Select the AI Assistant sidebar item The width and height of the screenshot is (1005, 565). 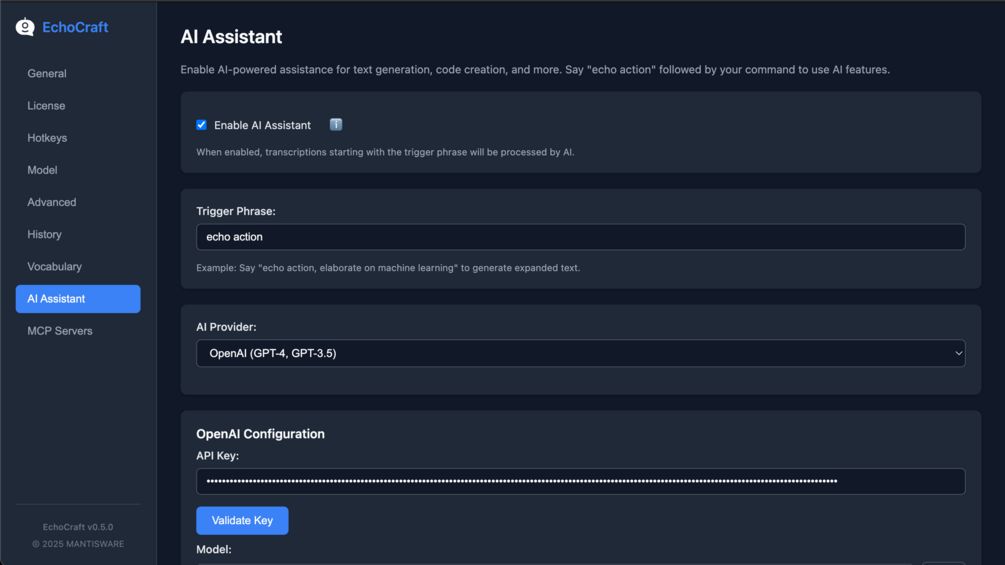[78, 299]
